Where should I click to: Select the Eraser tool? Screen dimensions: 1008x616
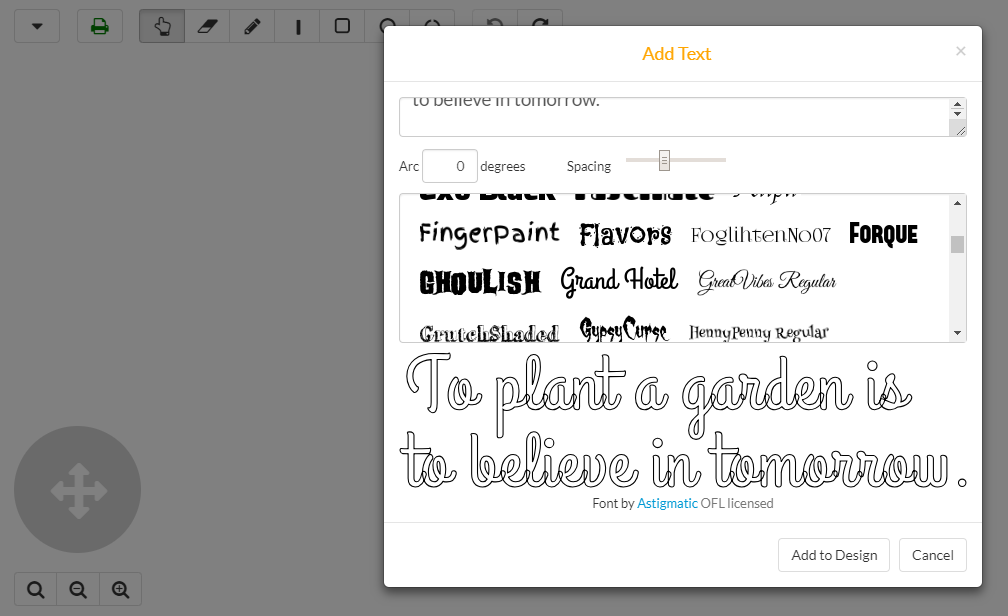tap(206, 26)
